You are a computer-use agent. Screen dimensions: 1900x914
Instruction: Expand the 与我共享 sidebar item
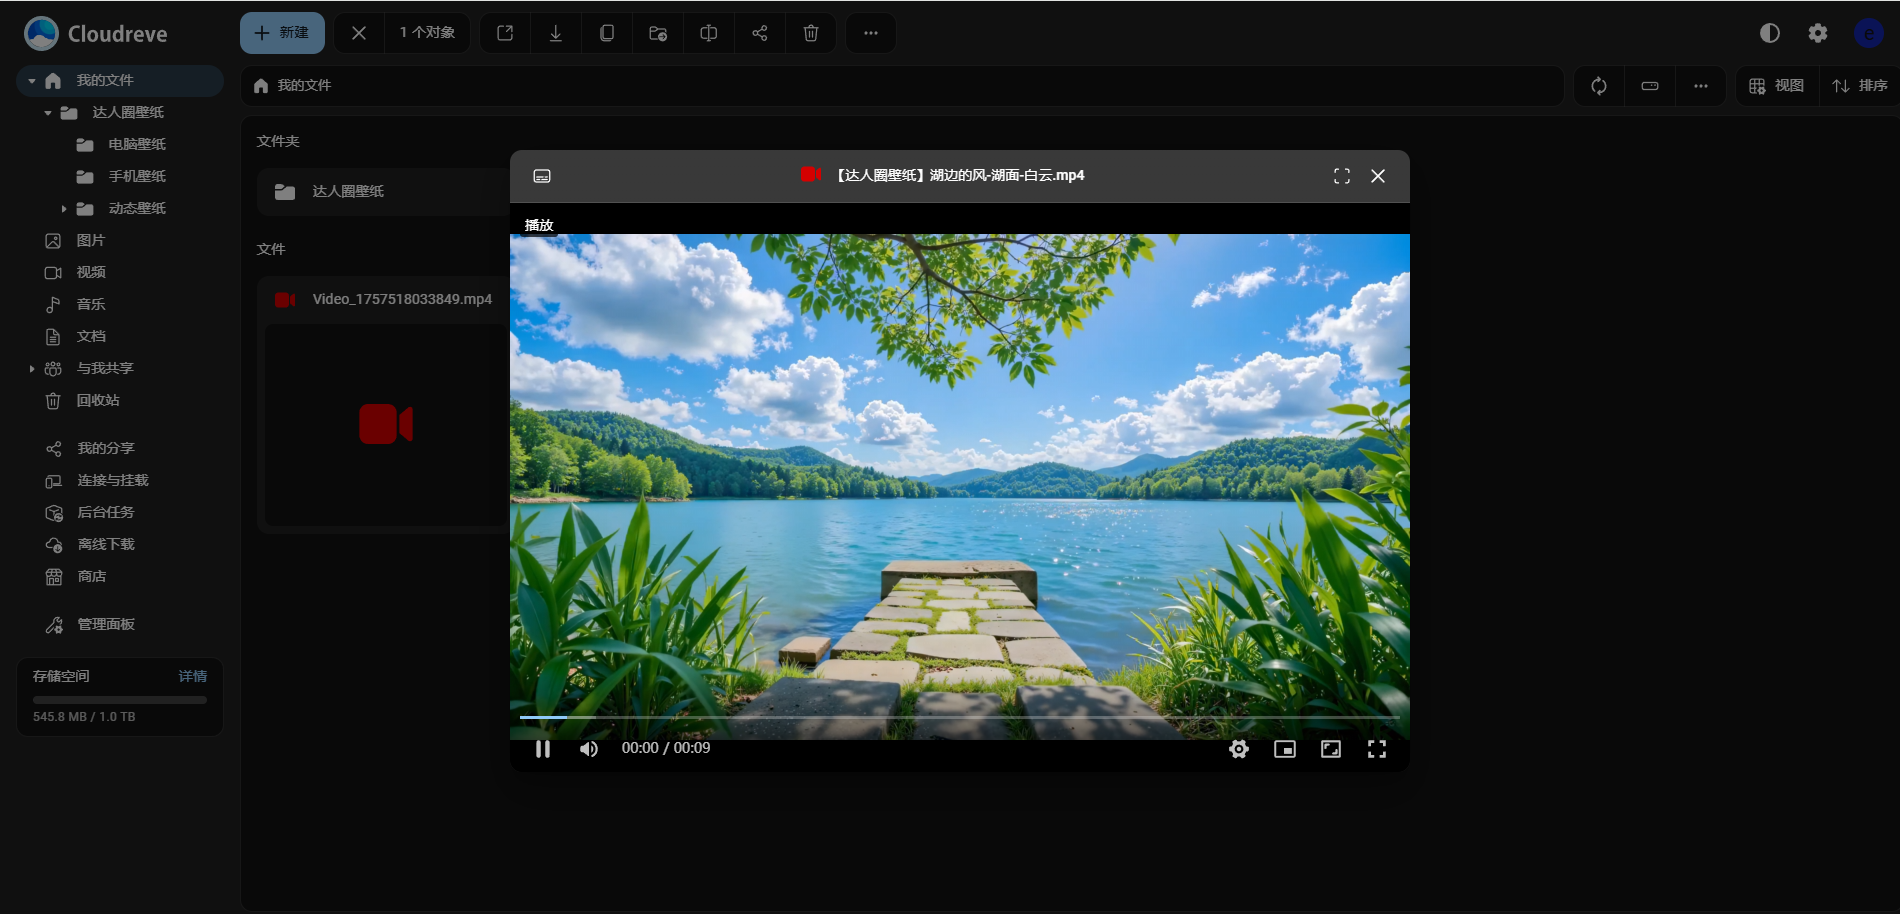click(32, 369)
